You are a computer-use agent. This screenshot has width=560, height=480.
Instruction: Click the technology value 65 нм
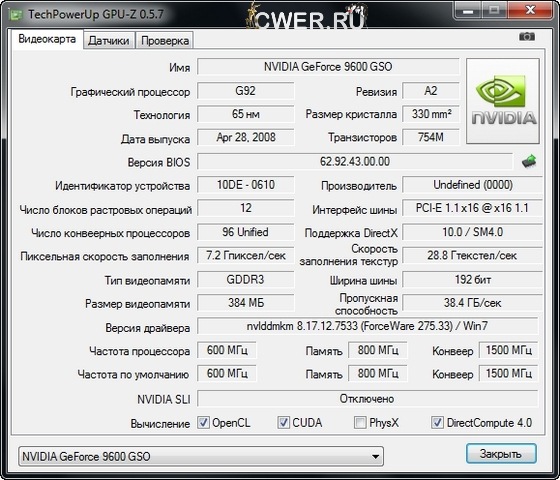(x=246, y=114)
